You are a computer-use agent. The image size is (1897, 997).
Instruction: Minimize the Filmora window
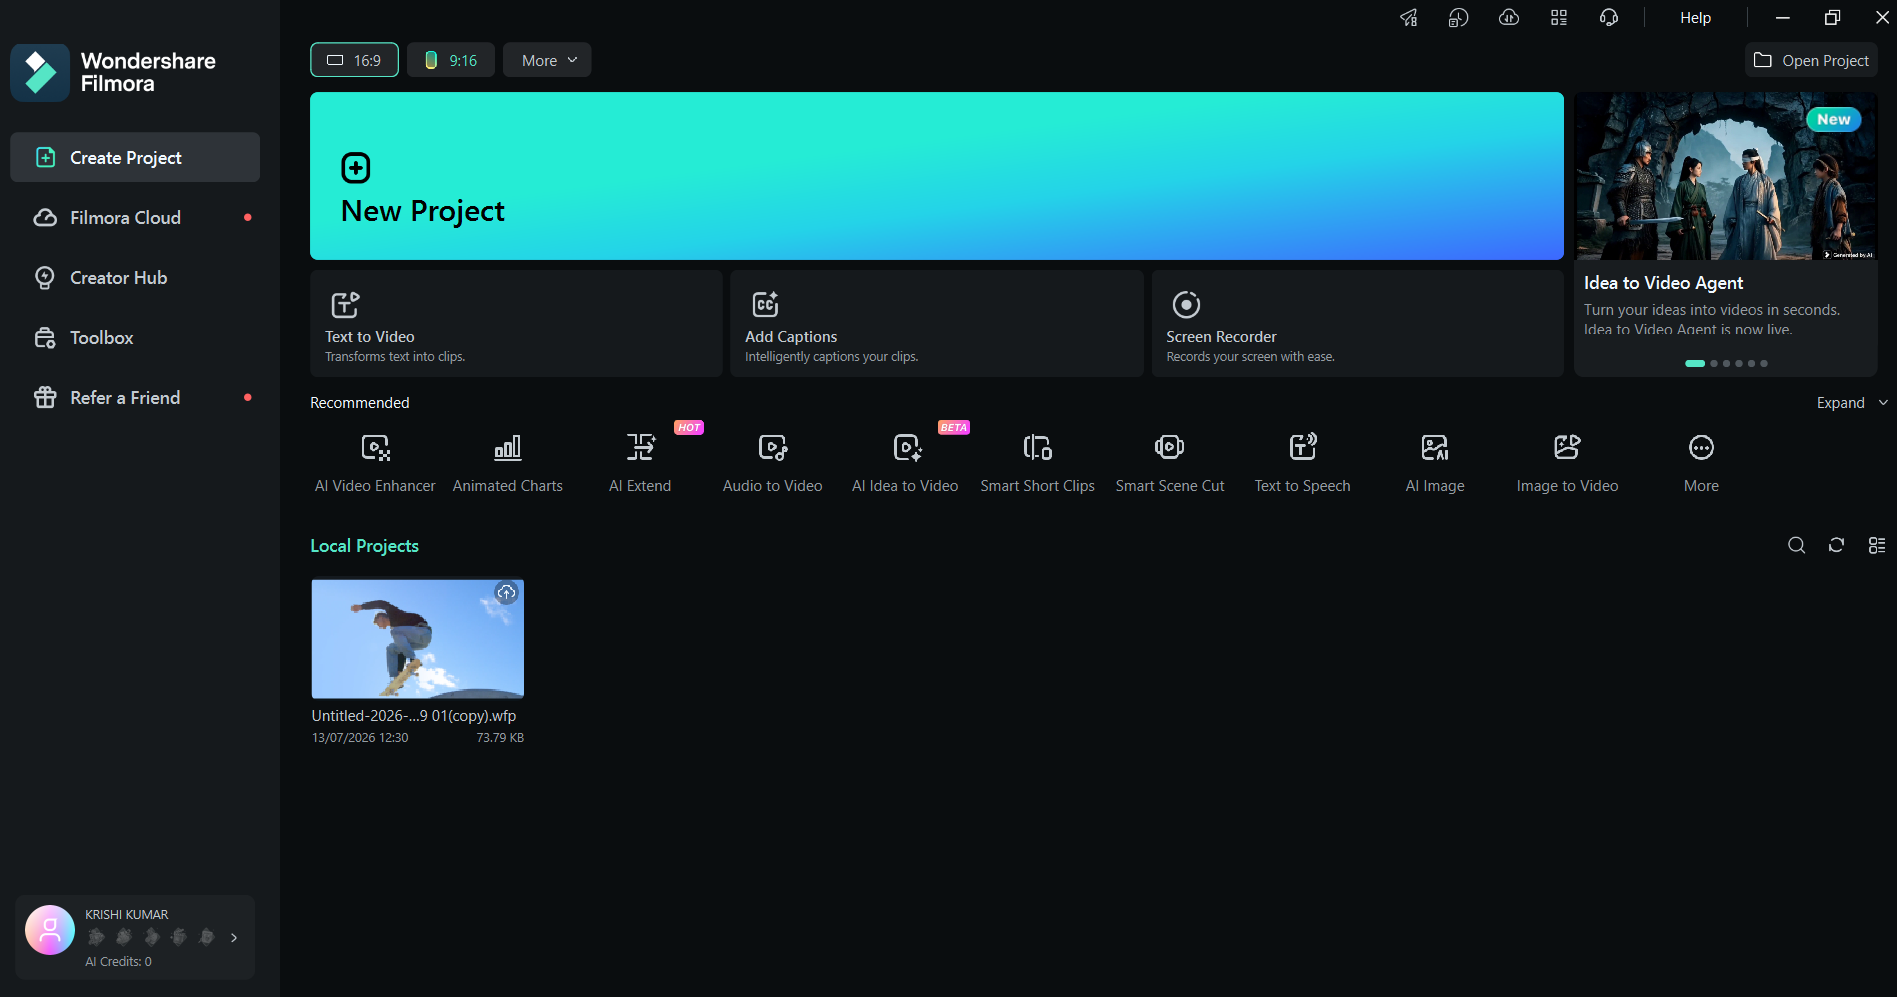(1782, 18)
